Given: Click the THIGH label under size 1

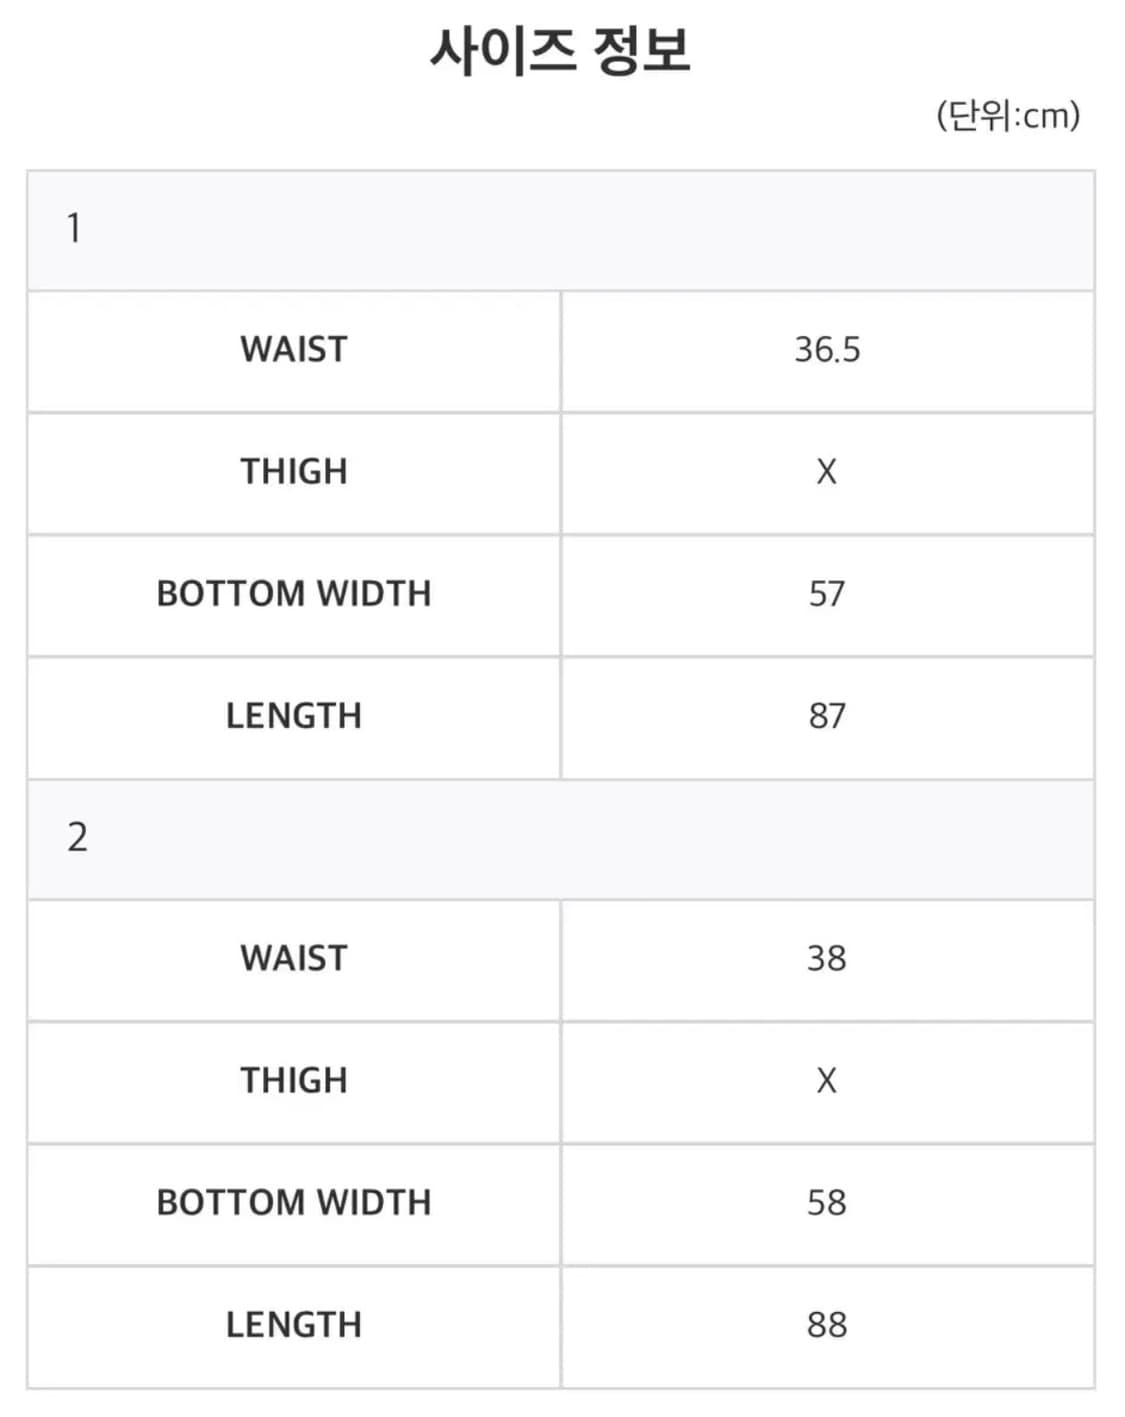Looking at the screenshot, I should coord(294,472).
